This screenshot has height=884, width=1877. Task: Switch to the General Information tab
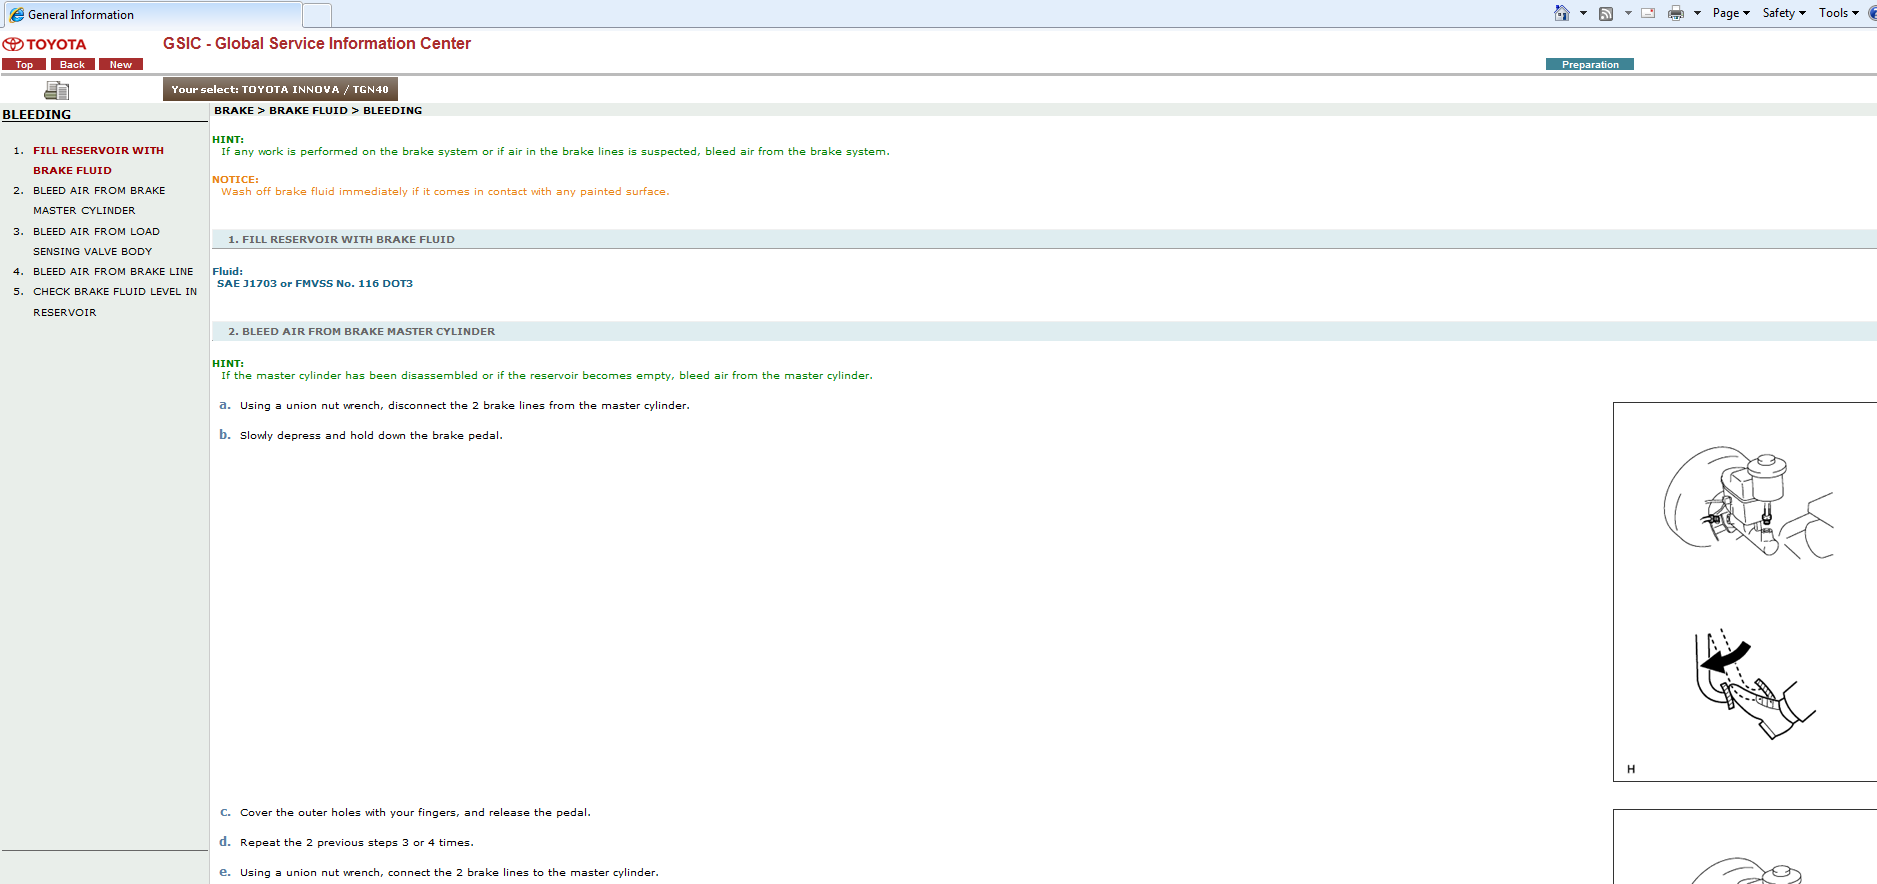150,15
